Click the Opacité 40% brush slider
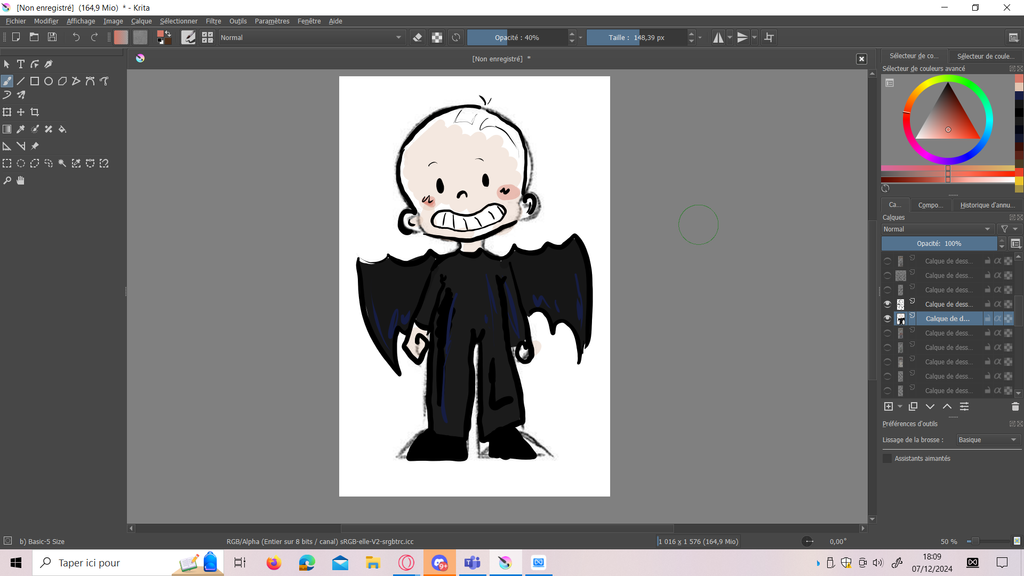This screenshot has height=576, width=1024. (x=517, y=37)
